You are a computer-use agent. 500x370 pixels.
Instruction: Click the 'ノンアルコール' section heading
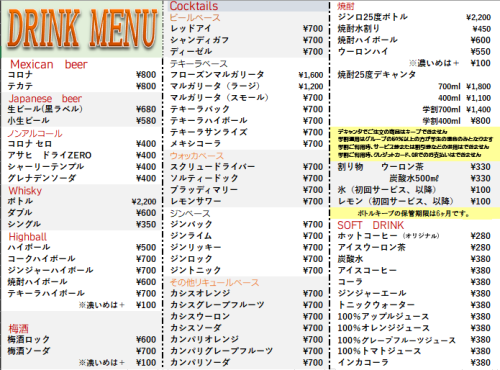pos(35,133)
